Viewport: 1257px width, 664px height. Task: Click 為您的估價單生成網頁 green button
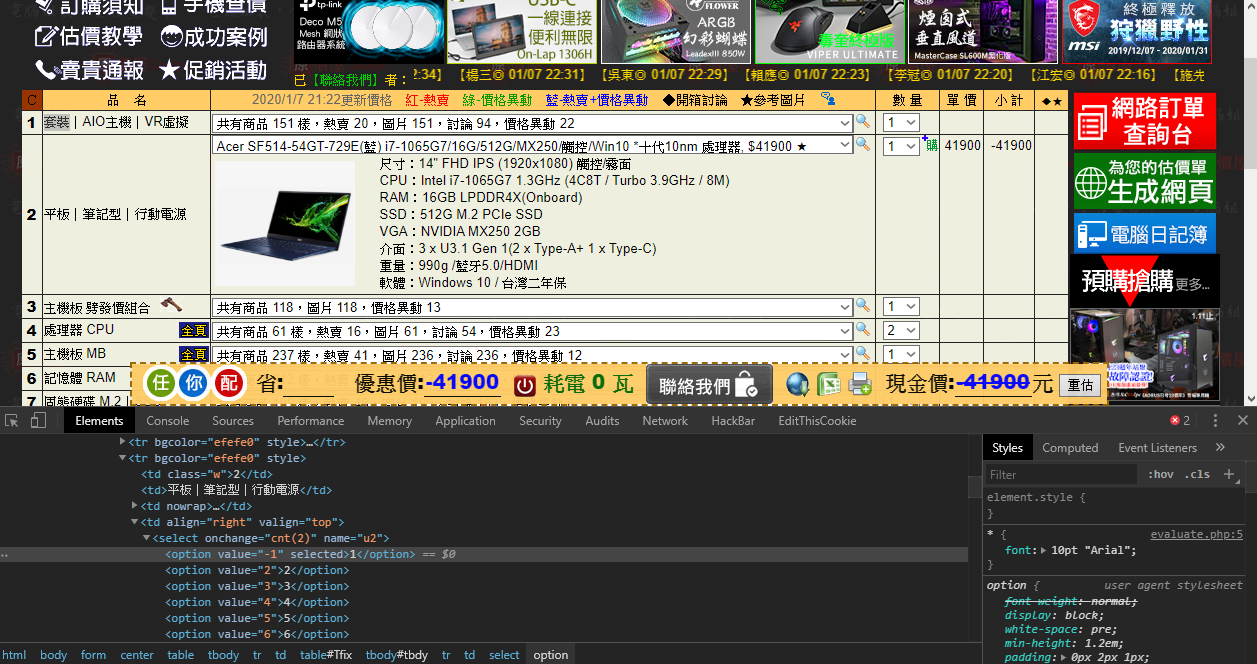point(1144,180)
